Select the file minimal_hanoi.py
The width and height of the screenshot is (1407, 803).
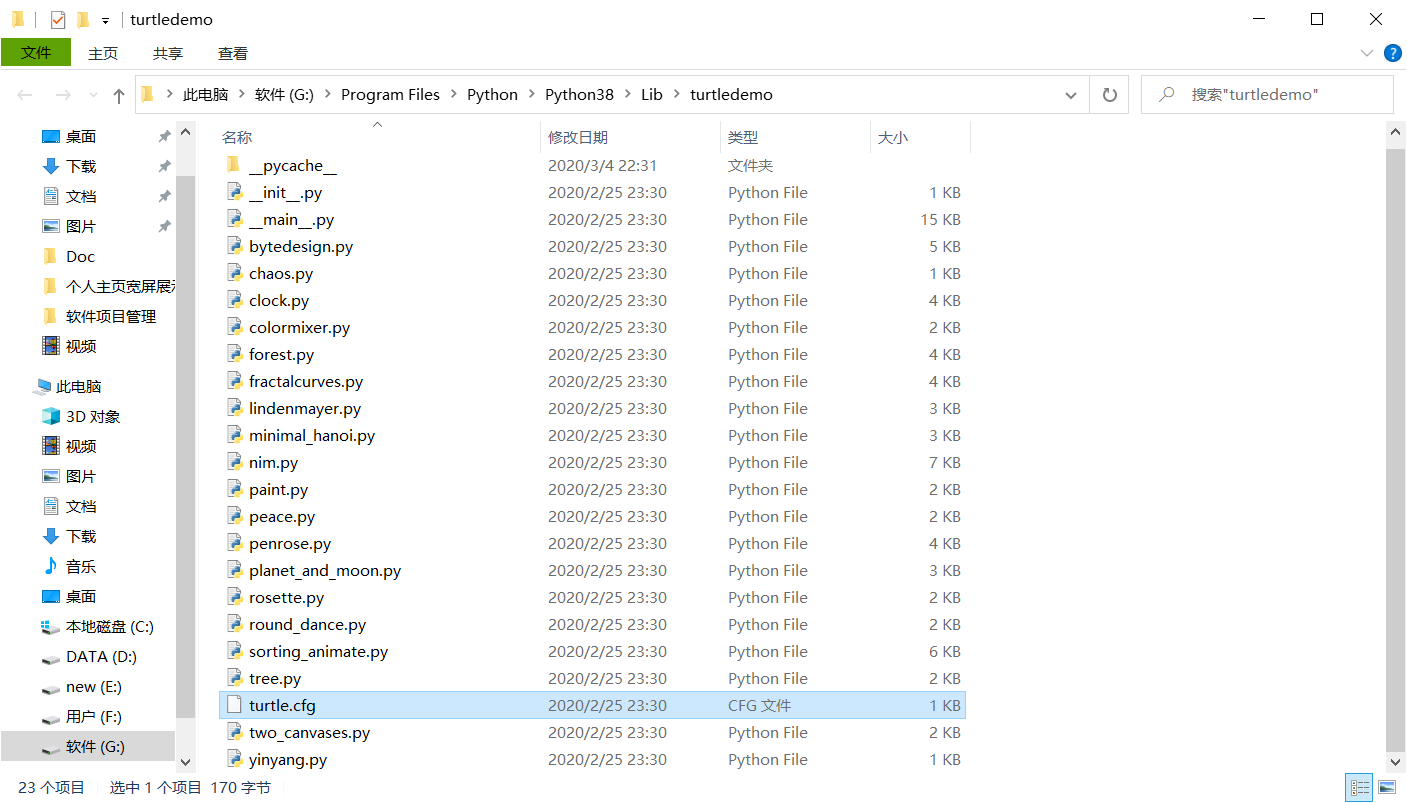point(312,435)
